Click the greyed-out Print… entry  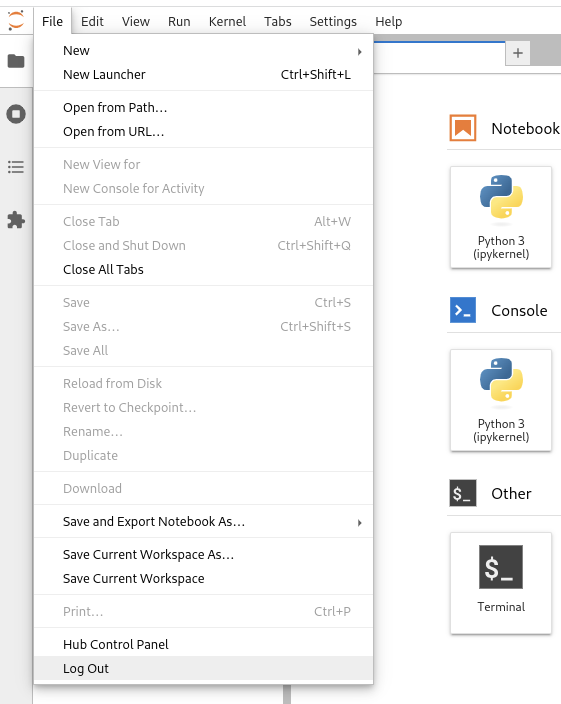click(x=203, y=611)
